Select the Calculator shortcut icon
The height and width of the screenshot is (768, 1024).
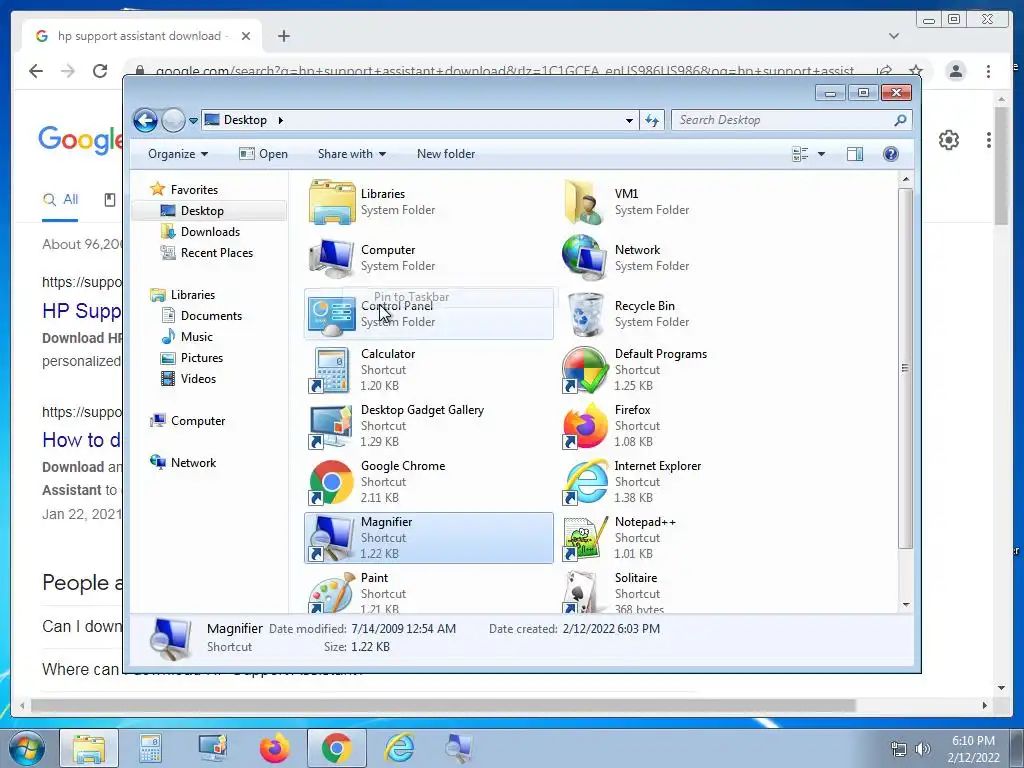(332, 370)
